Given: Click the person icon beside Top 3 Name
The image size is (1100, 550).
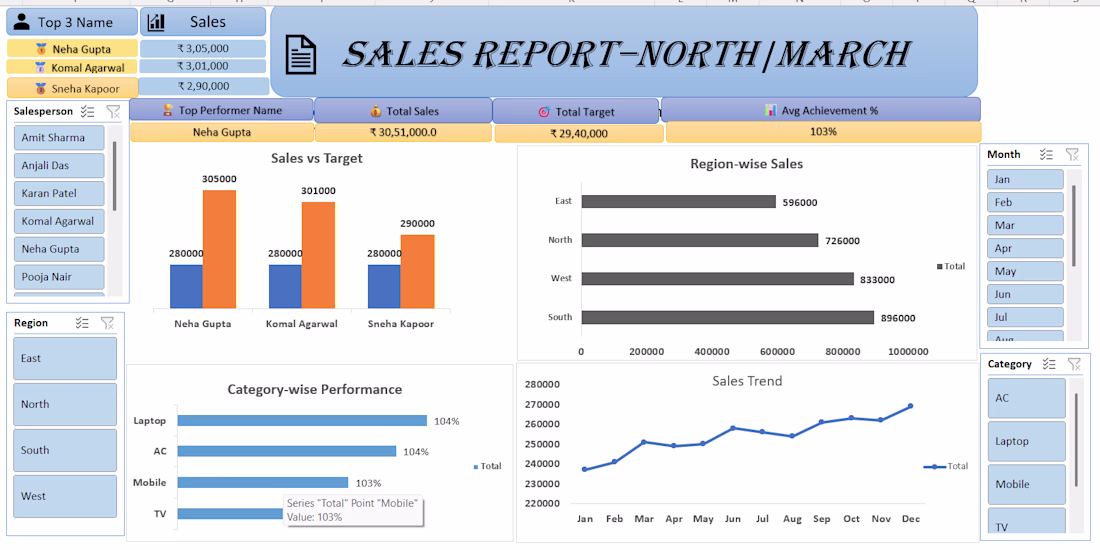Looking at the screenshot, I should (22, 22).
